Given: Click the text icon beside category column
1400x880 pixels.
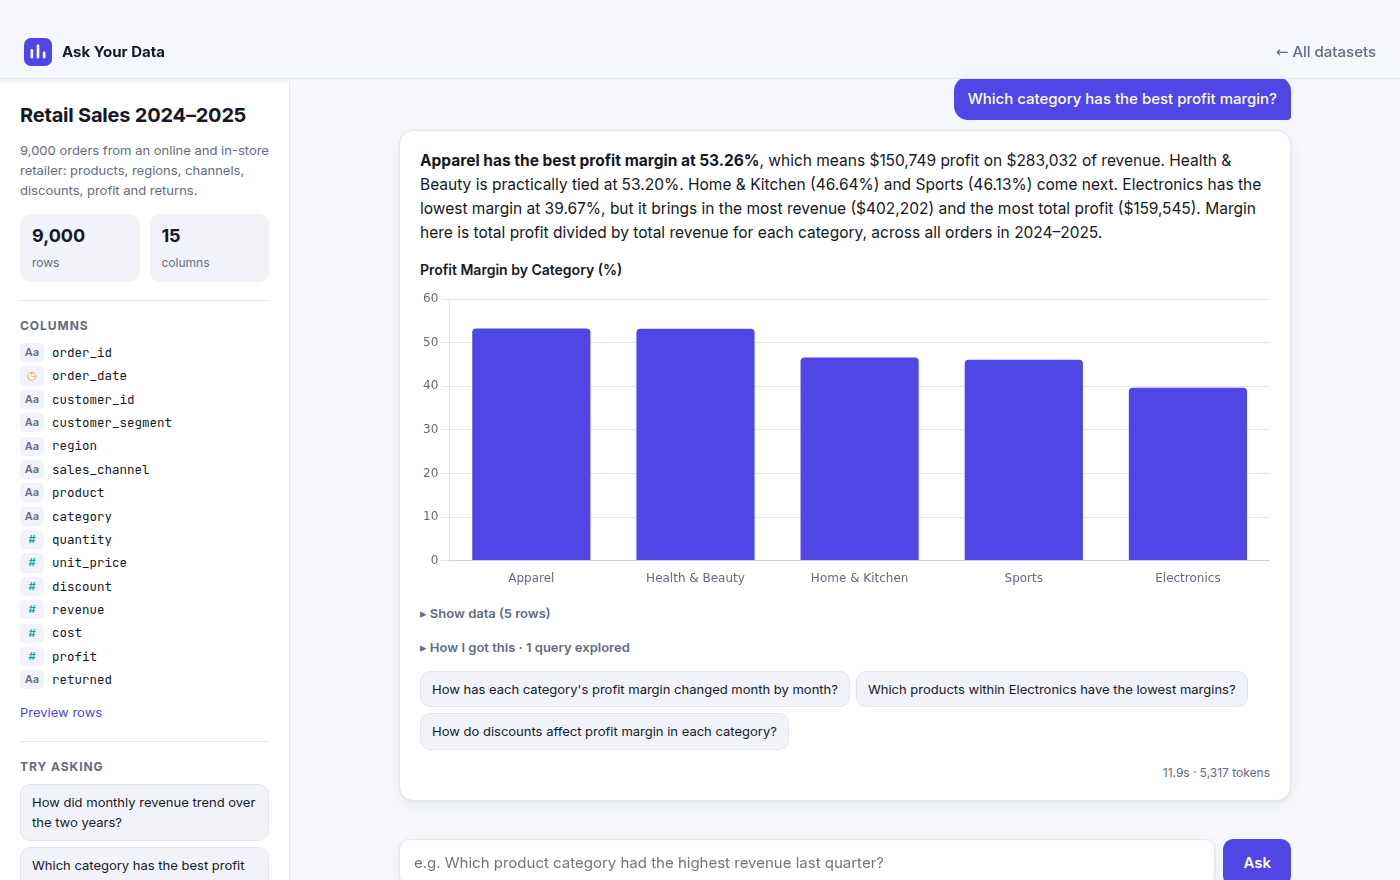Looking at the screenshot, I should tap(32, 516).
